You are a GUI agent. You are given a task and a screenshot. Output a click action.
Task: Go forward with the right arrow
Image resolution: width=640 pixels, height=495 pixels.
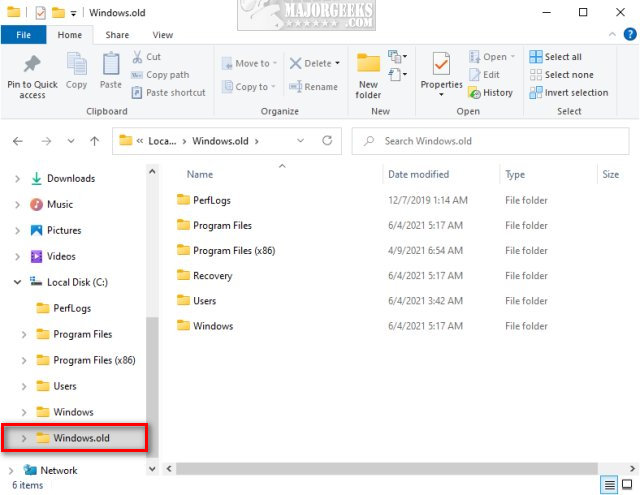point(46,141)
